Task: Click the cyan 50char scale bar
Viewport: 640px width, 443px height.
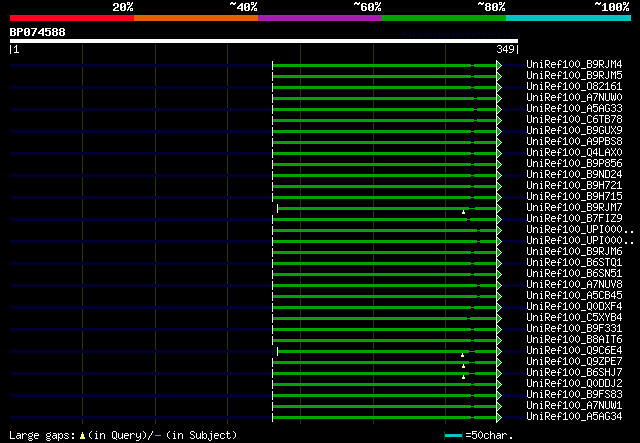Action: coord(453,435)
